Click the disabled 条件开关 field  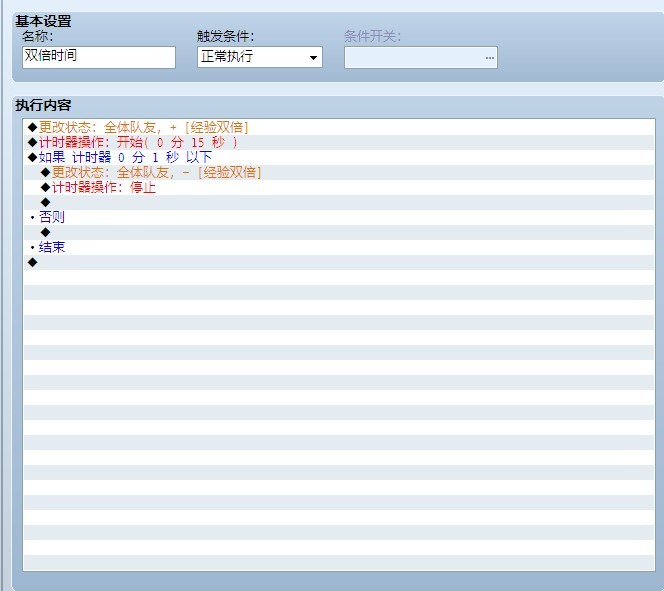point(421,58)
